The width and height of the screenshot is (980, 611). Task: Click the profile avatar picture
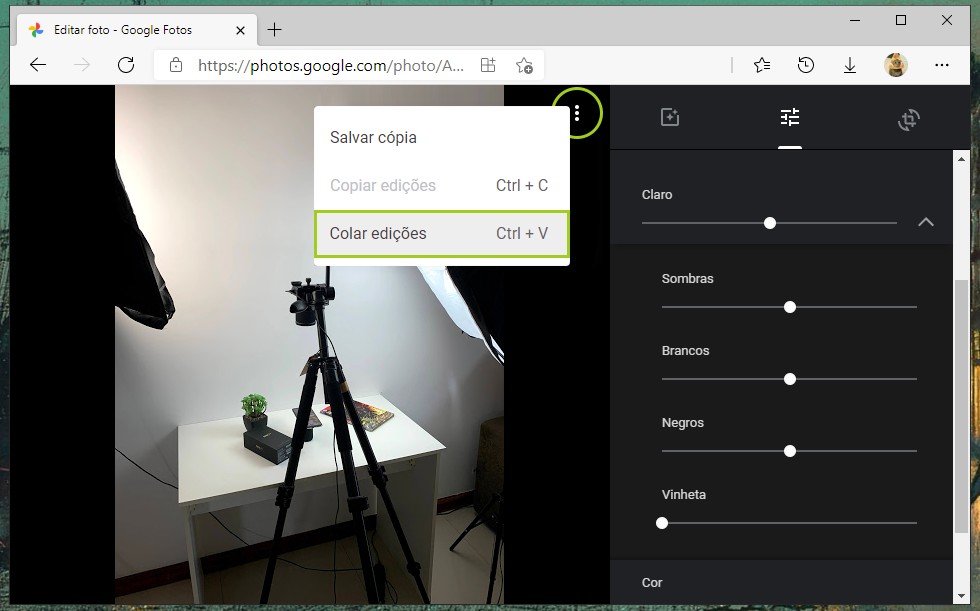point(896,65)
